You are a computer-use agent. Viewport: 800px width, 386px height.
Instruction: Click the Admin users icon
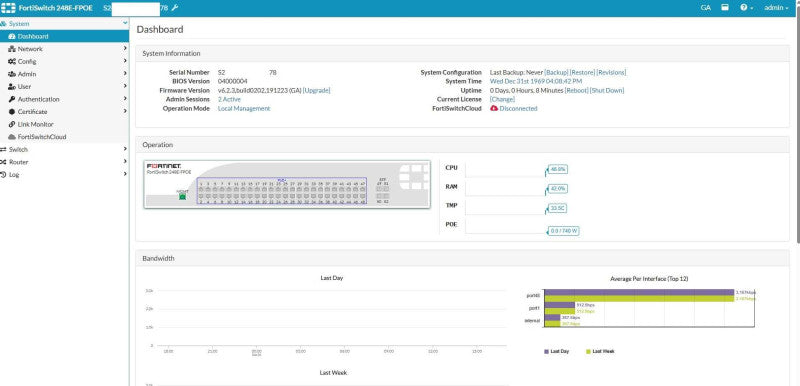click(x=12, y=74)
